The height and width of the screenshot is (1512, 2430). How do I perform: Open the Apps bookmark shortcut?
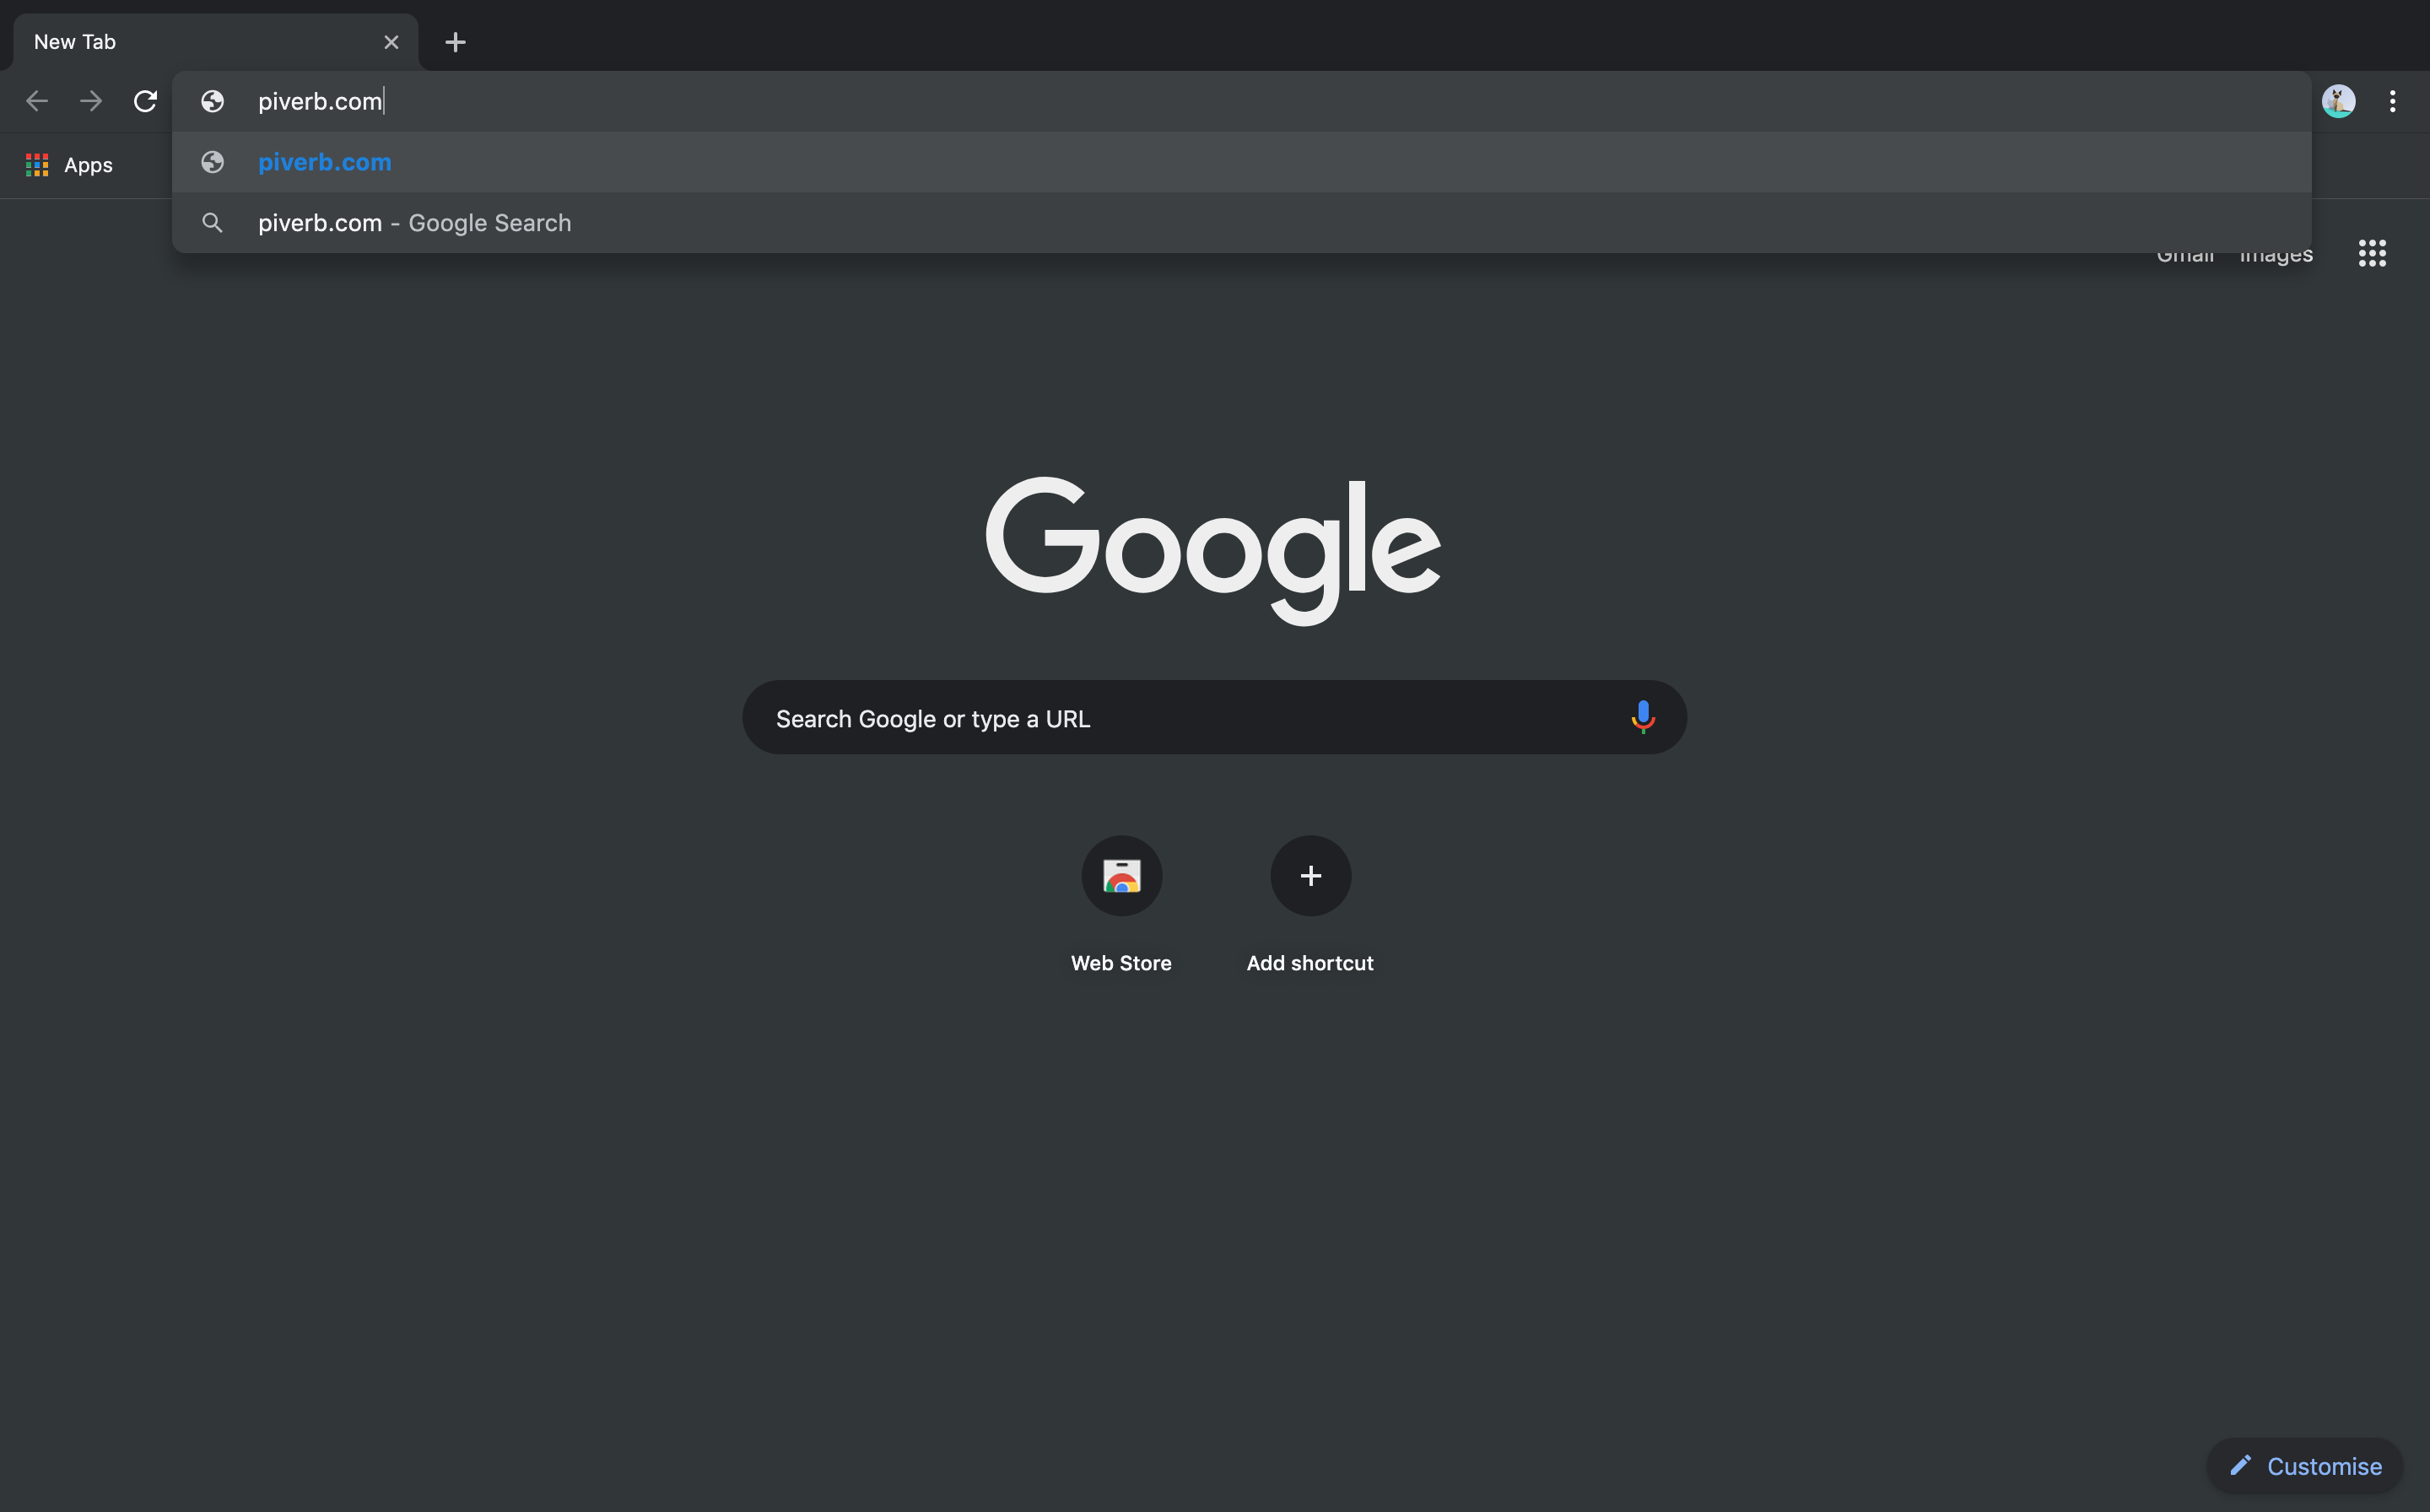point(69,165)
